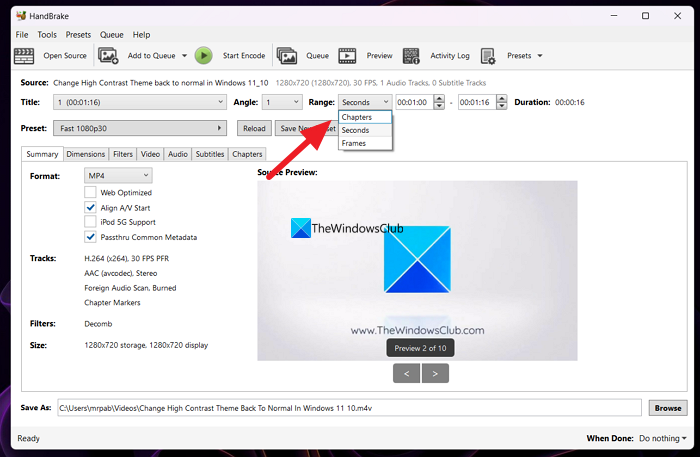Decrease the start time 00:01:00 stepper
700x457 pixels.
click(x=439, y=106)
